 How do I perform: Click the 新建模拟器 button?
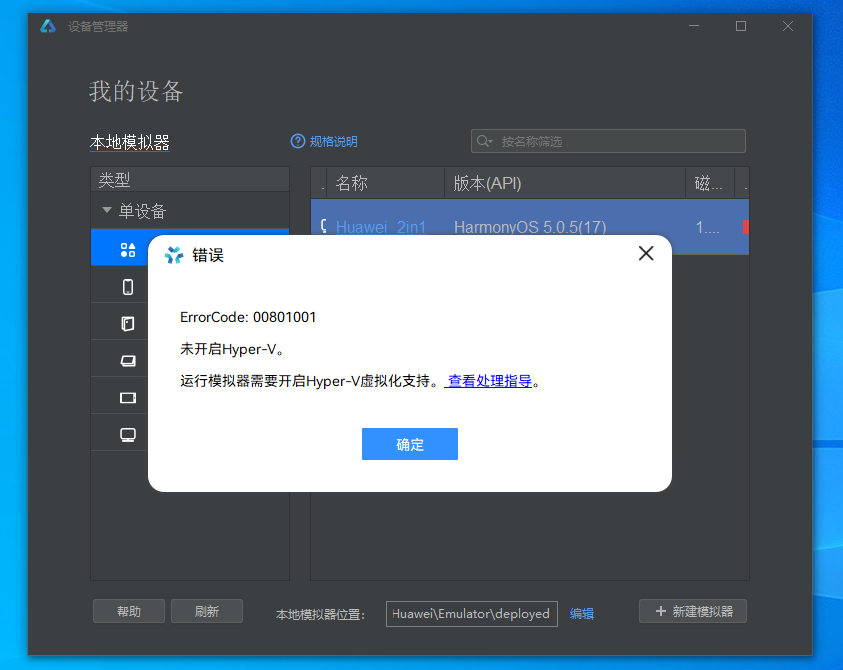pos(693,611)
